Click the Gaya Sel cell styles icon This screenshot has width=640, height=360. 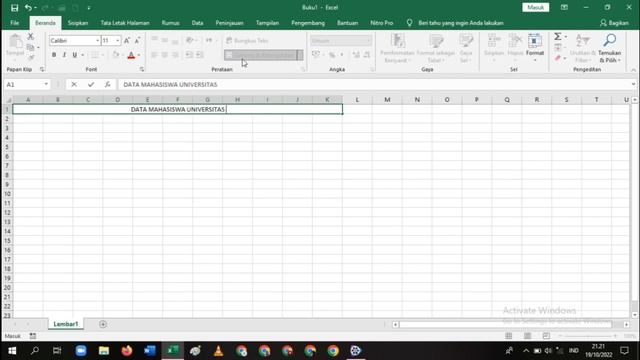[x=466, y=48]
